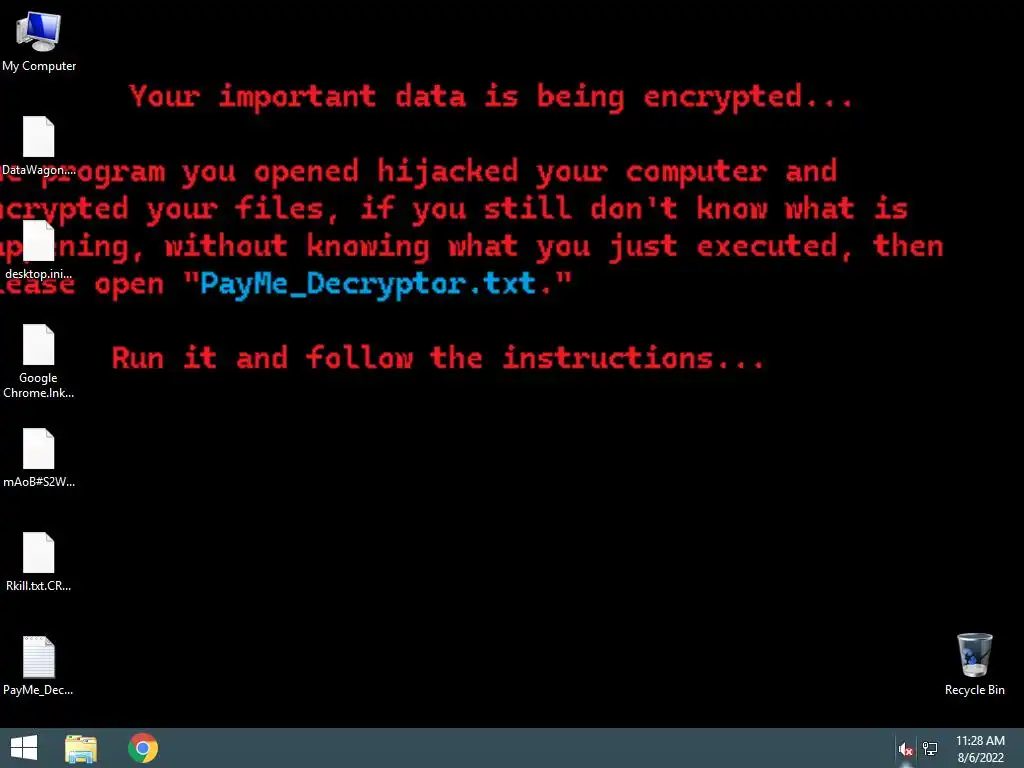Open the Windows Start menu
Viewport: 1024px width, 768px height.
coord(24,748)
